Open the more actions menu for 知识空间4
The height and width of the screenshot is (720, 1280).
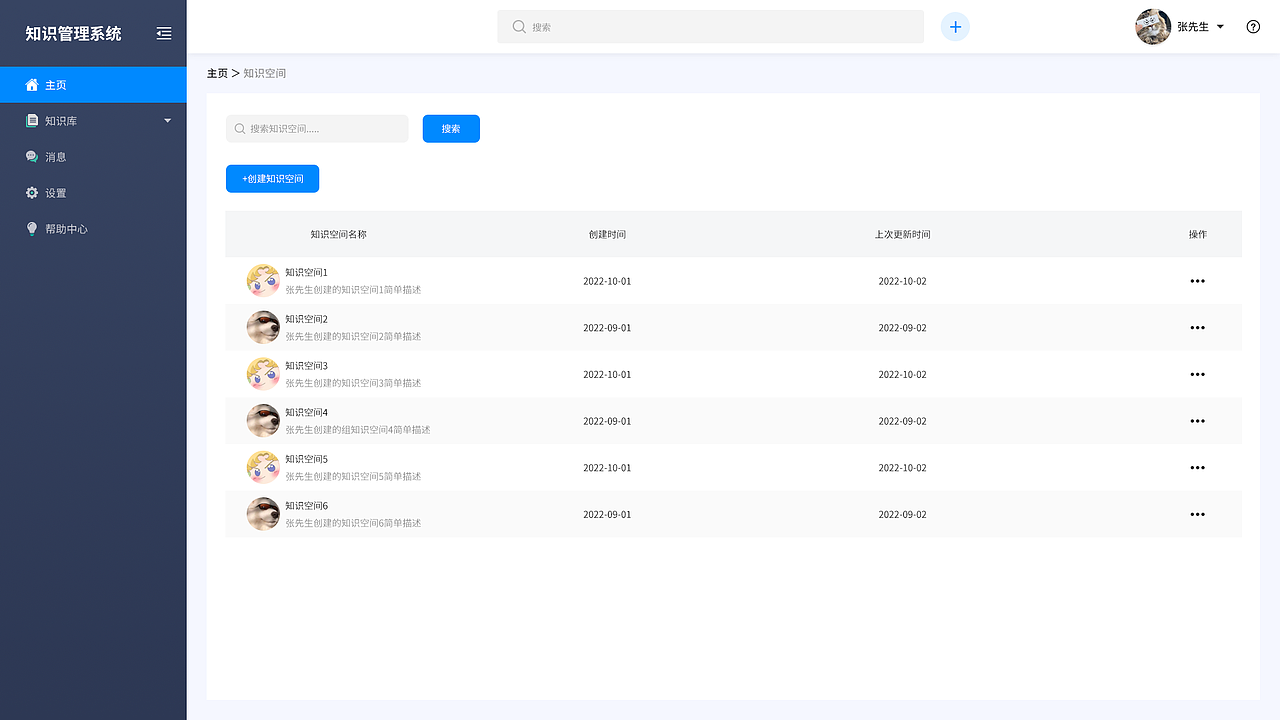[x=1198, y=421]
